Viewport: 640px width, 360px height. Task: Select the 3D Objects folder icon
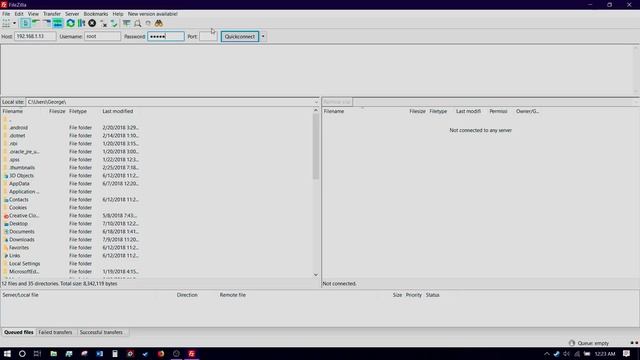click(6, 176)
